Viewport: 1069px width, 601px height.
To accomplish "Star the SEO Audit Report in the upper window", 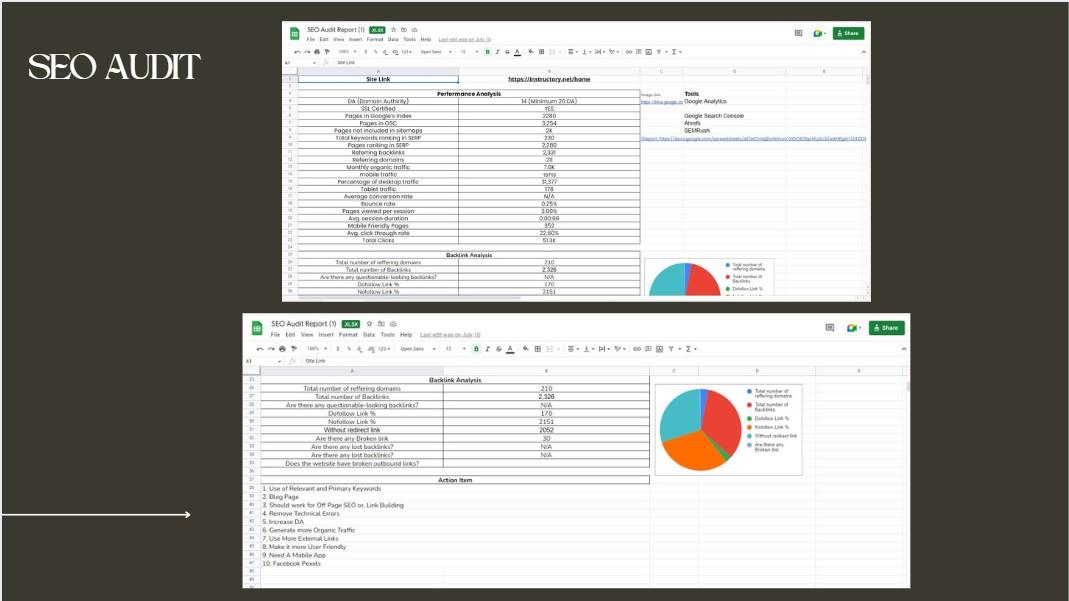I will 393,30.
